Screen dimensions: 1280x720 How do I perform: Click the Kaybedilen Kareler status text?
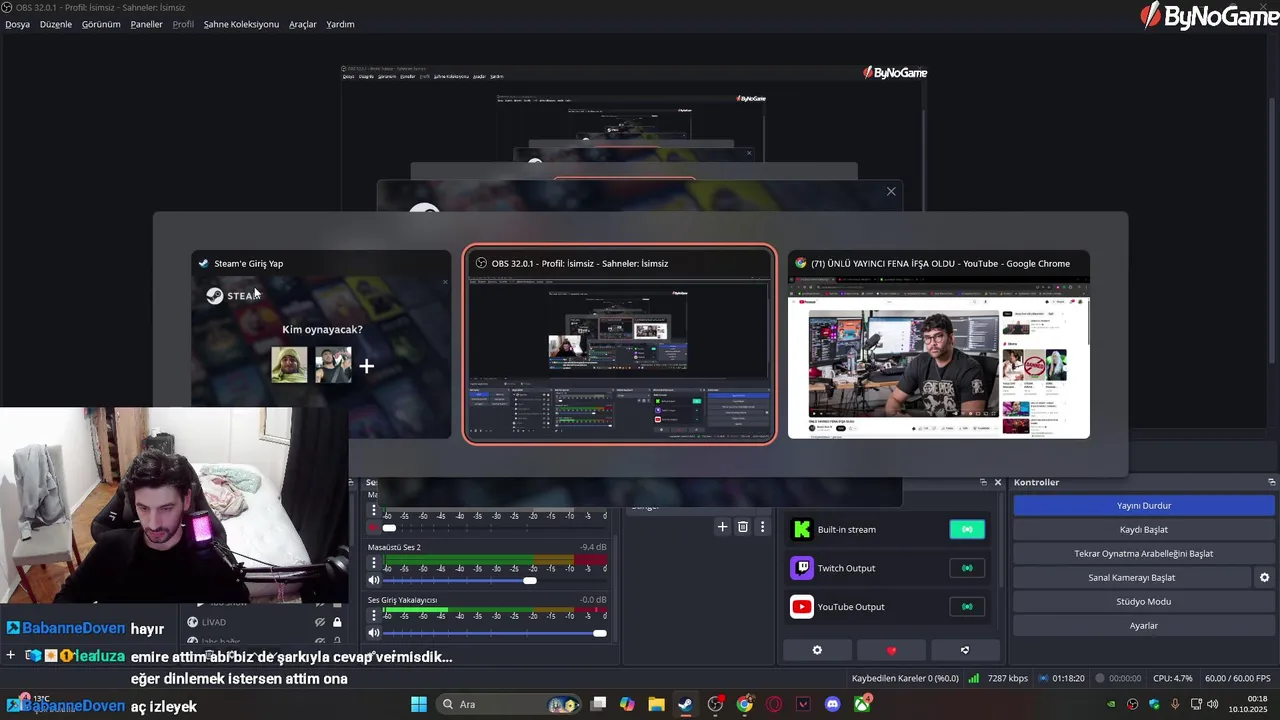[905, 678]
